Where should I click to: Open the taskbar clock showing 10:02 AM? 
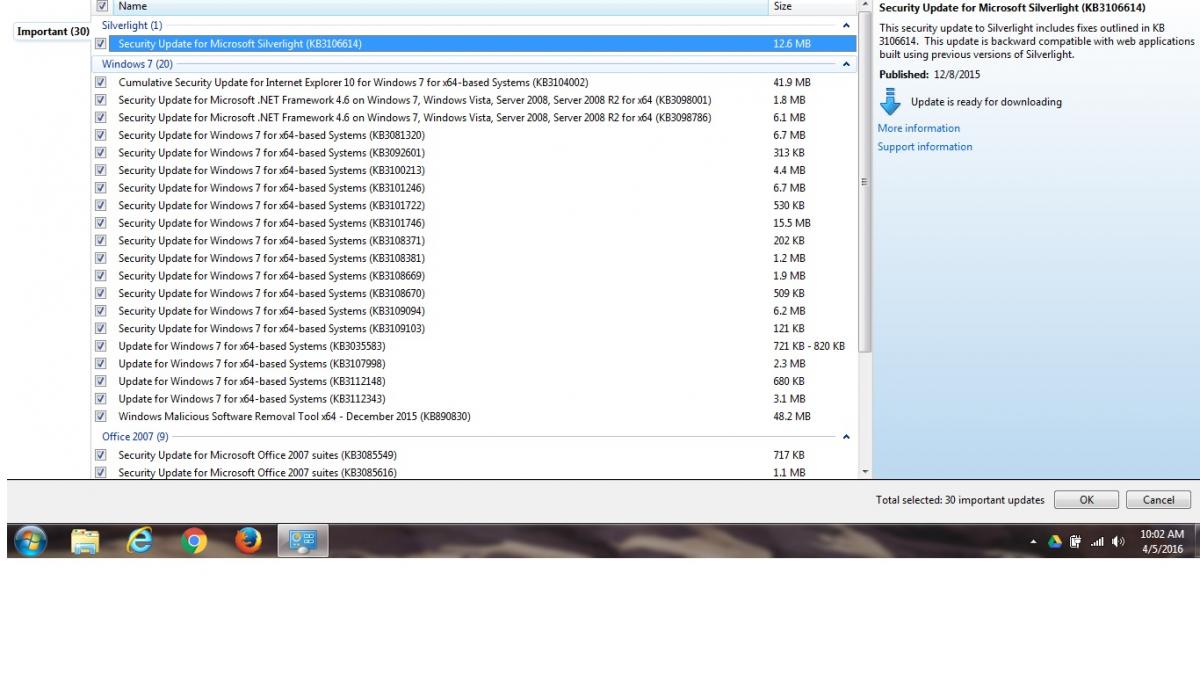[1161, 541]
